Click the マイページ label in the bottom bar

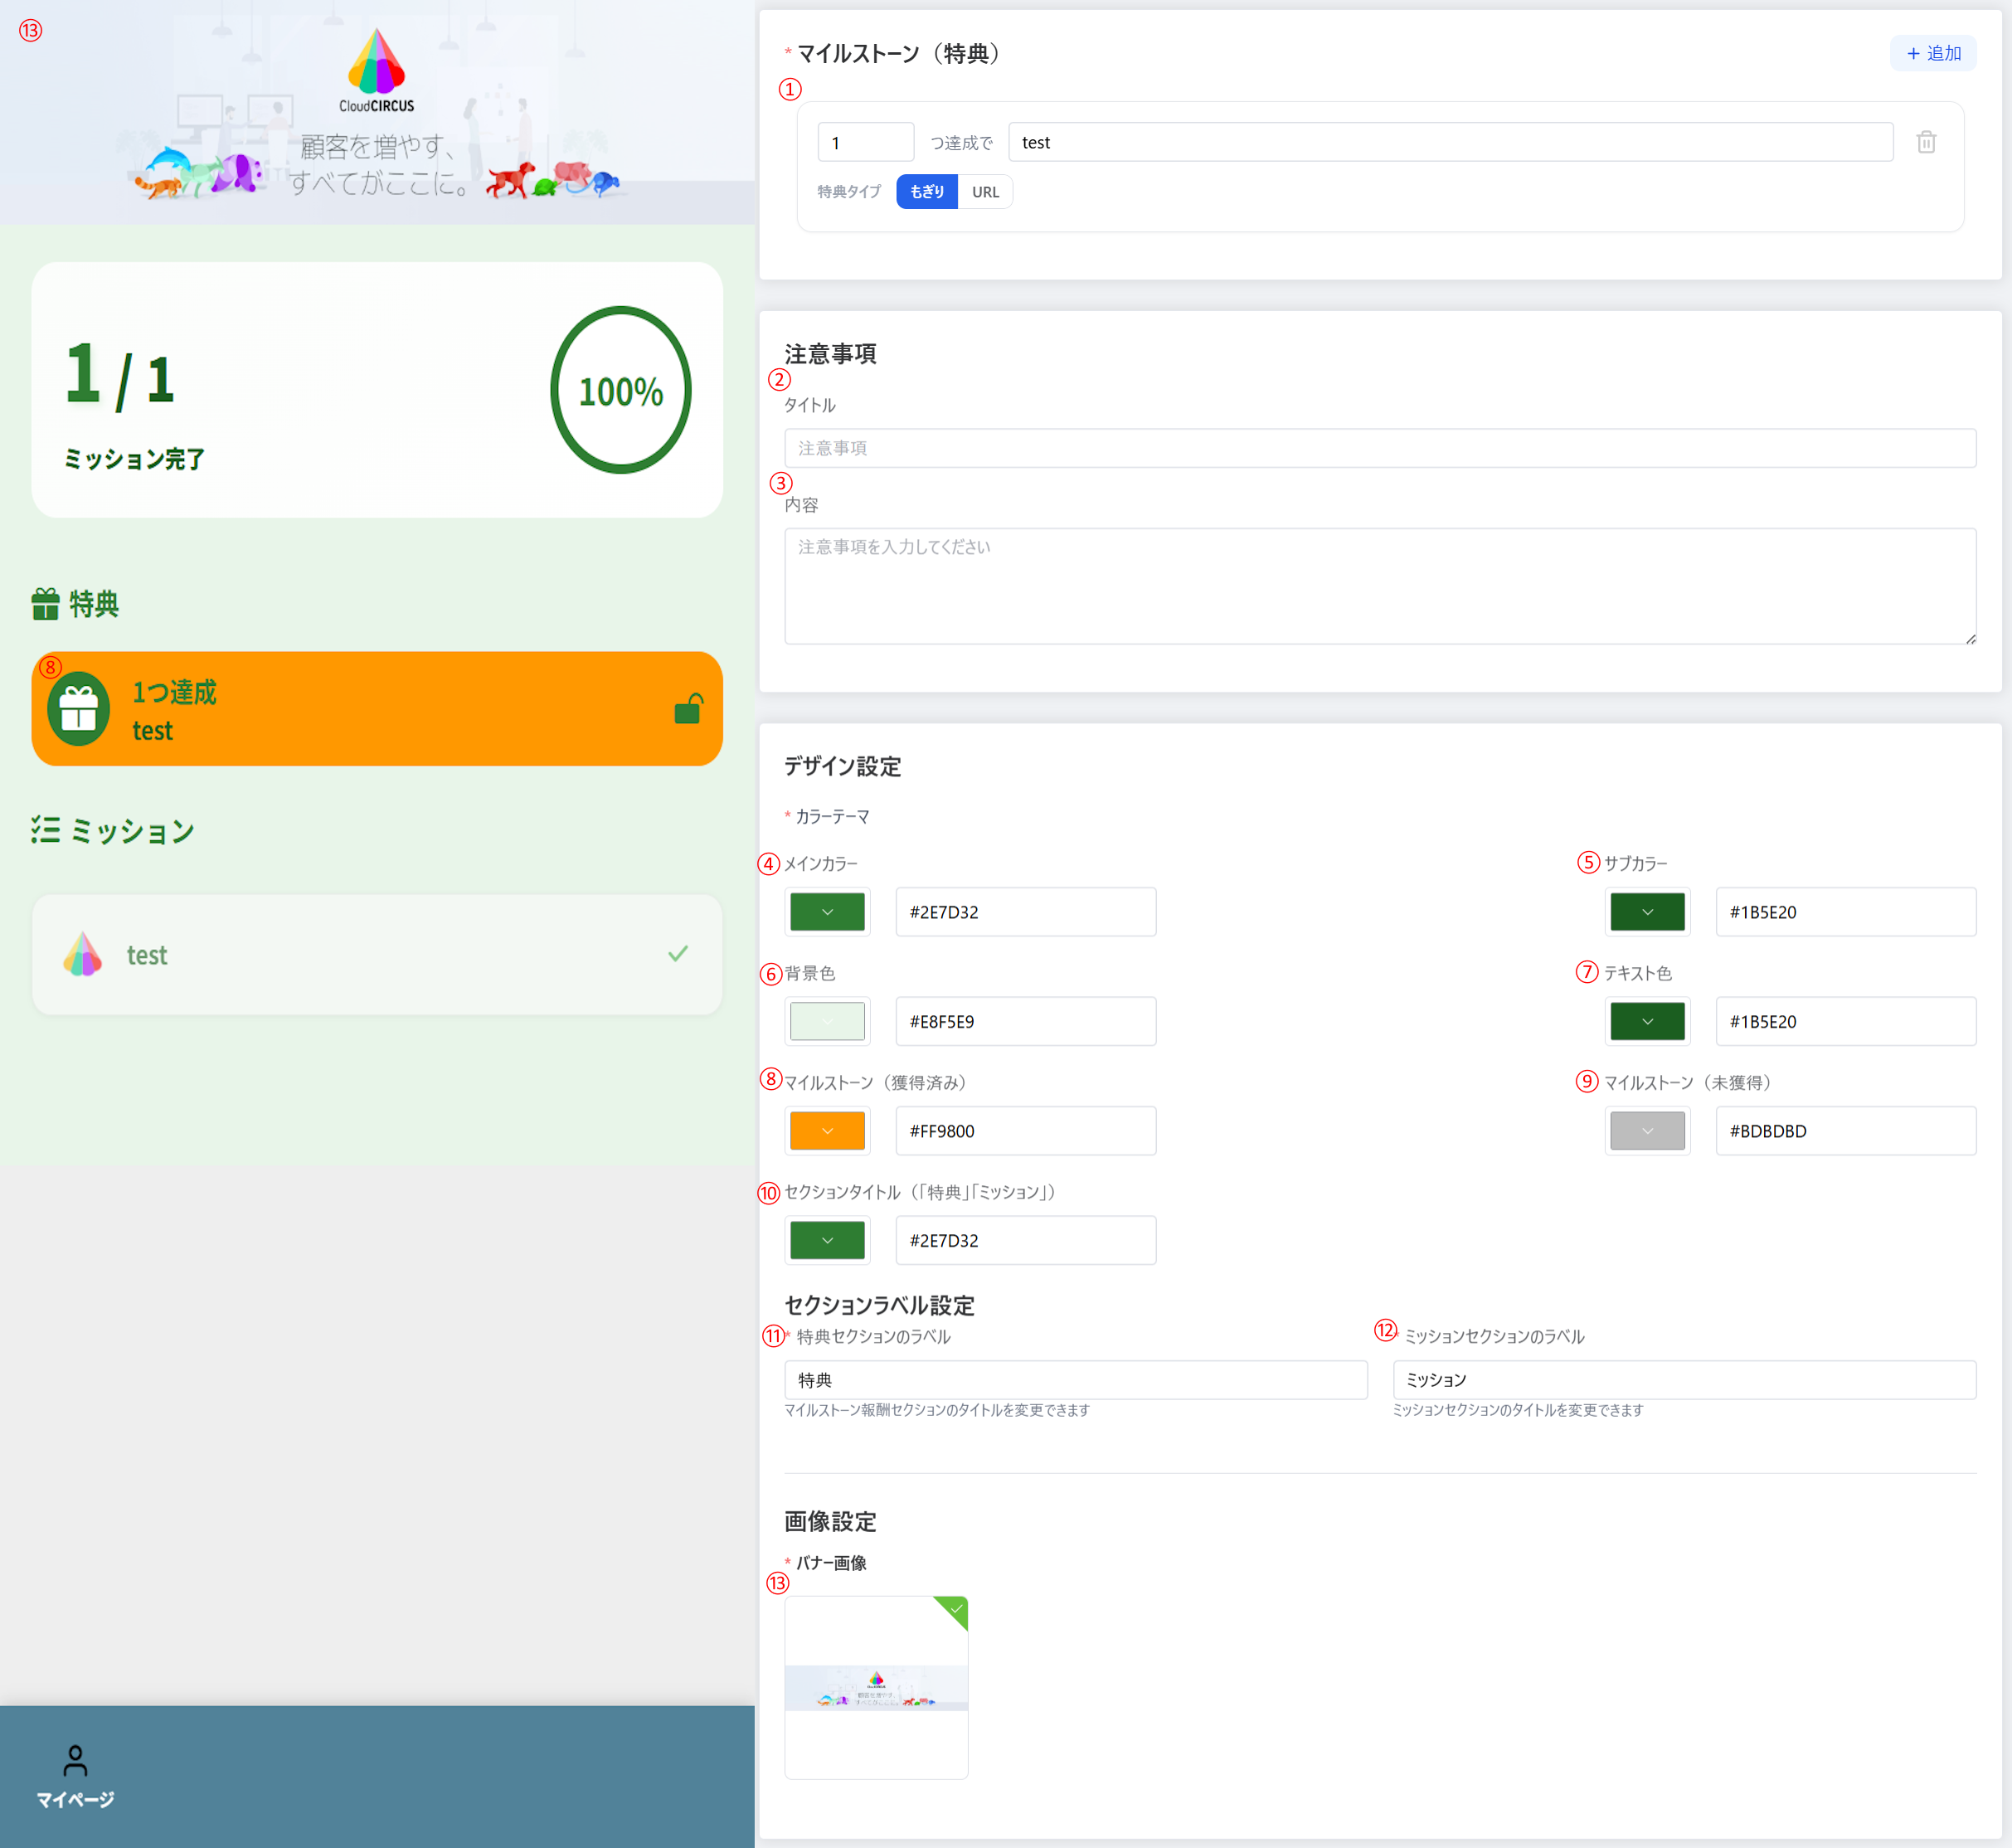(x=75, y=1799)
